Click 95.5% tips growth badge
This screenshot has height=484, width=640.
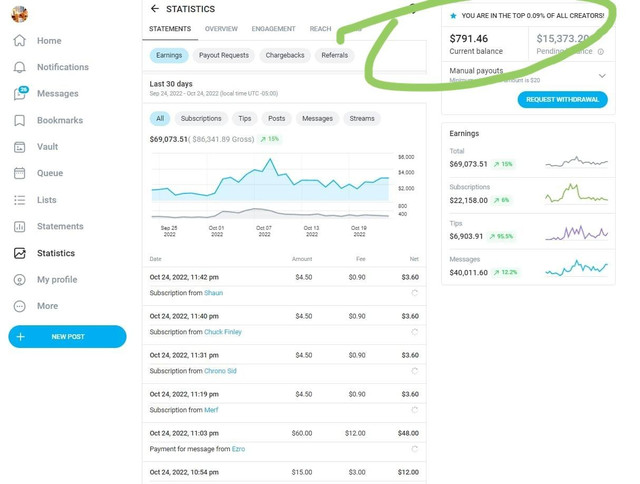point(501,236)
